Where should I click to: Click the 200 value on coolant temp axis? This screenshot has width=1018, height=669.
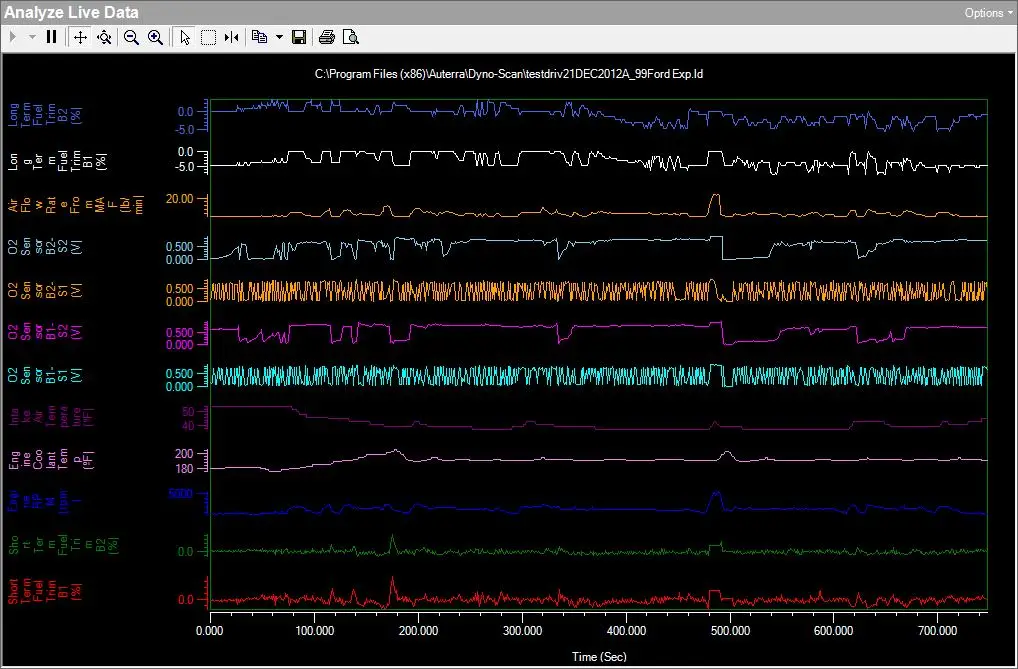(184, 454)
